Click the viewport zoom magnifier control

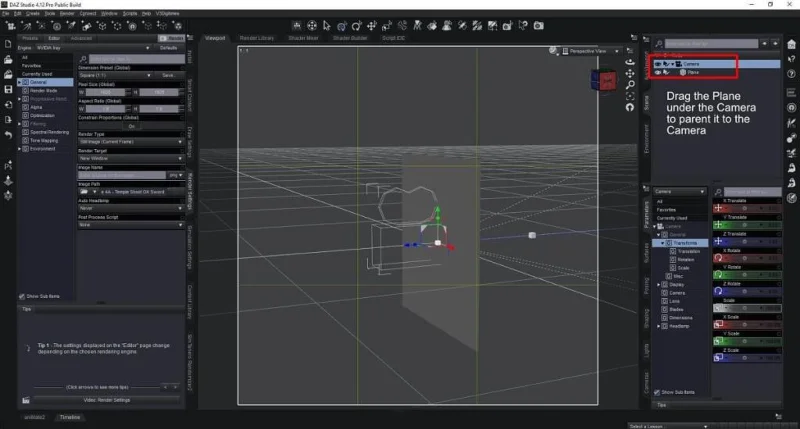[630, 85]
